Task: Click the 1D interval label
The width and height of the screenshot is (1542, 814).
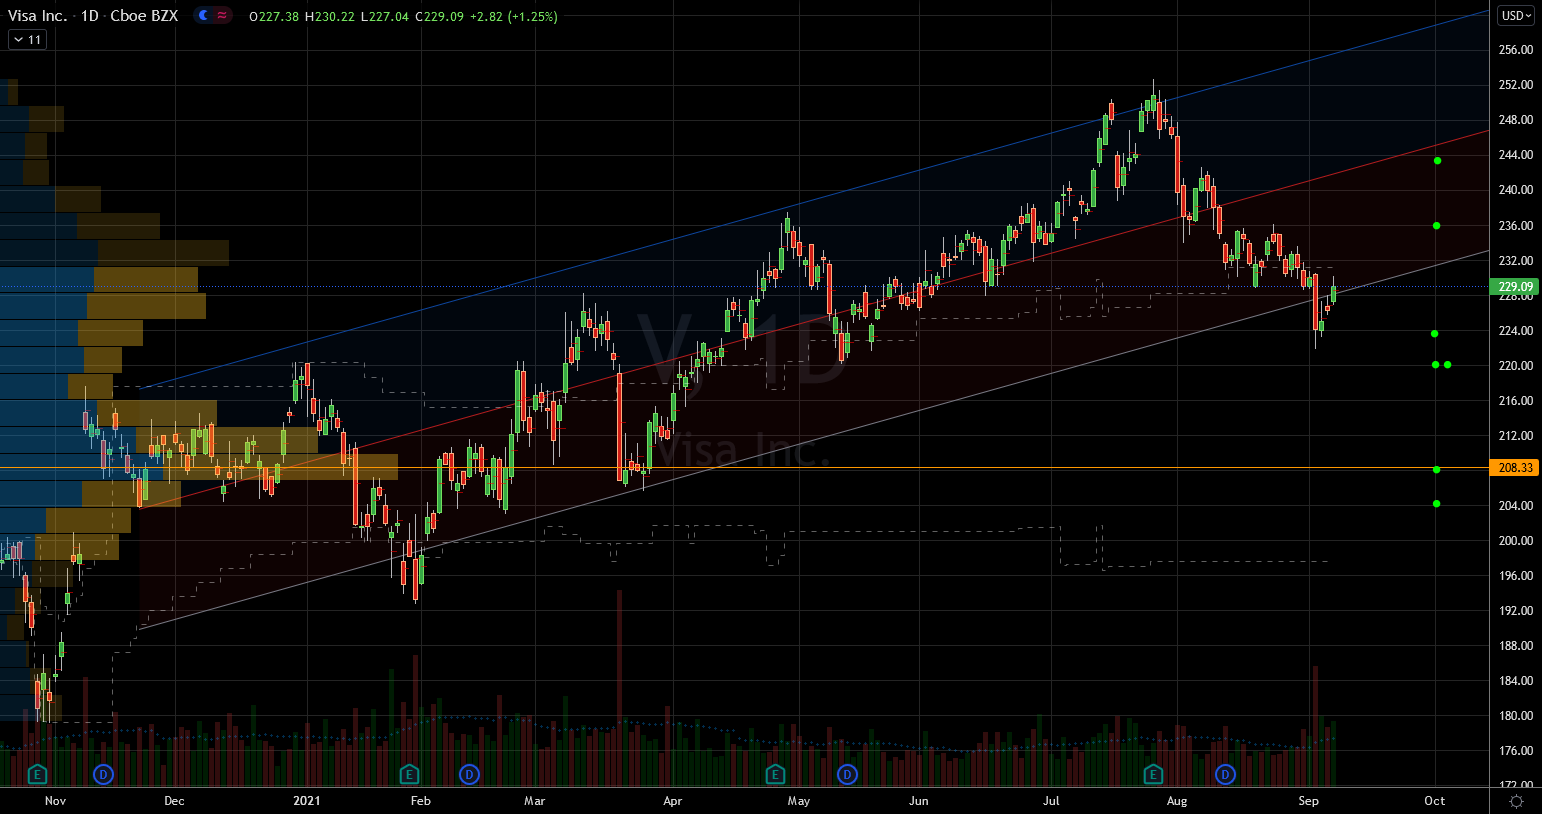Action: 90,16
